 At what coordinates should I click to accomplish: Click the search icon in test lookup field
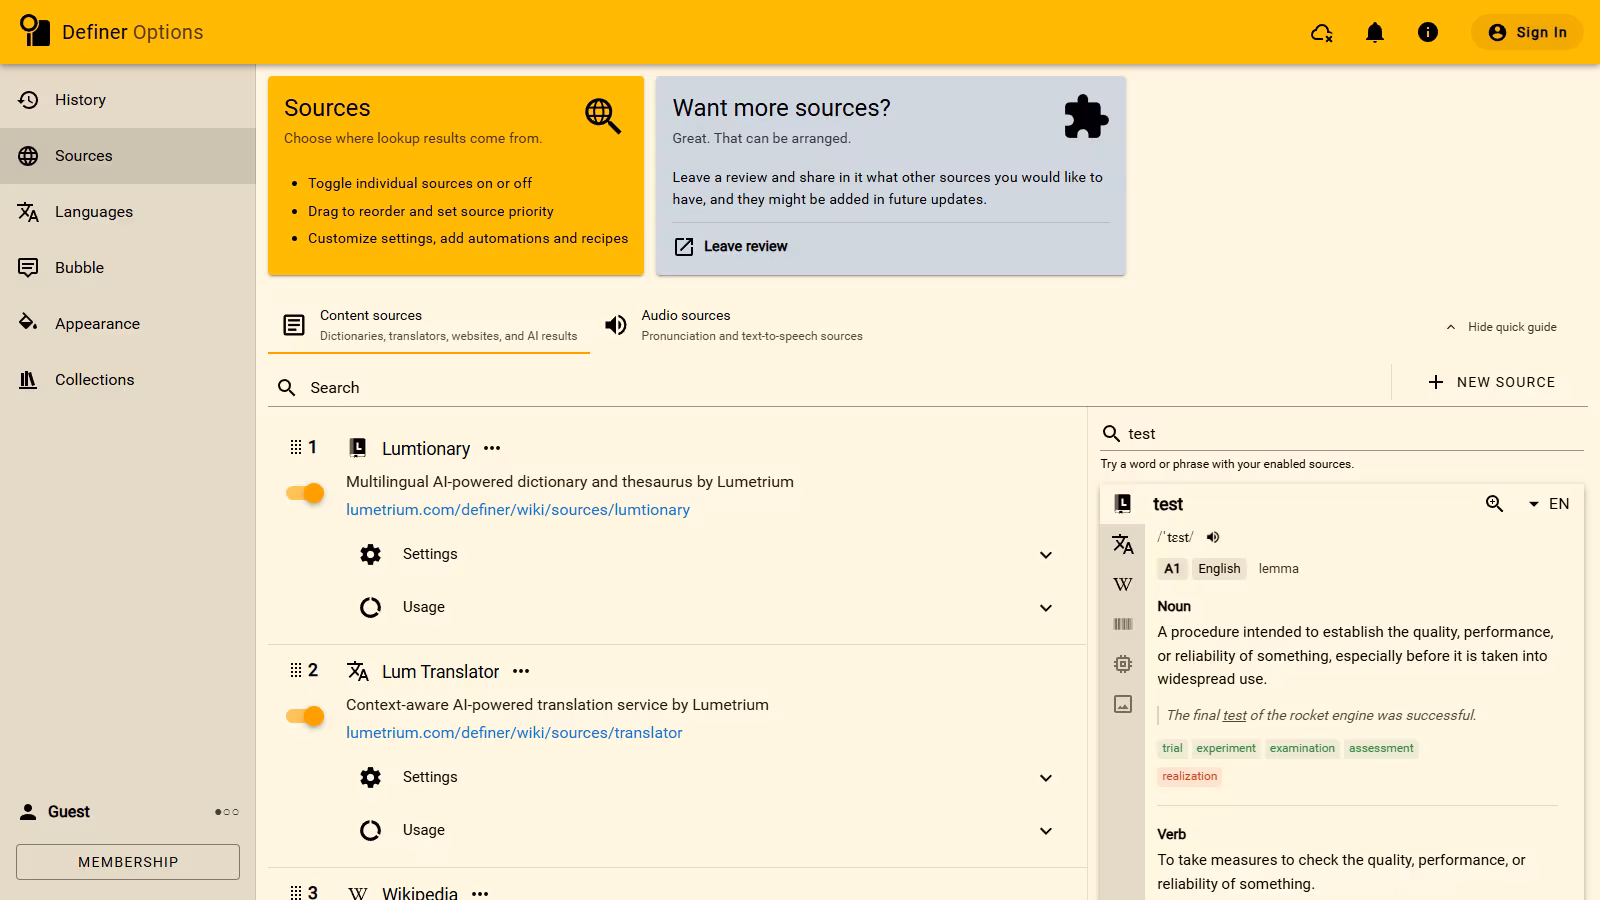1111,433
